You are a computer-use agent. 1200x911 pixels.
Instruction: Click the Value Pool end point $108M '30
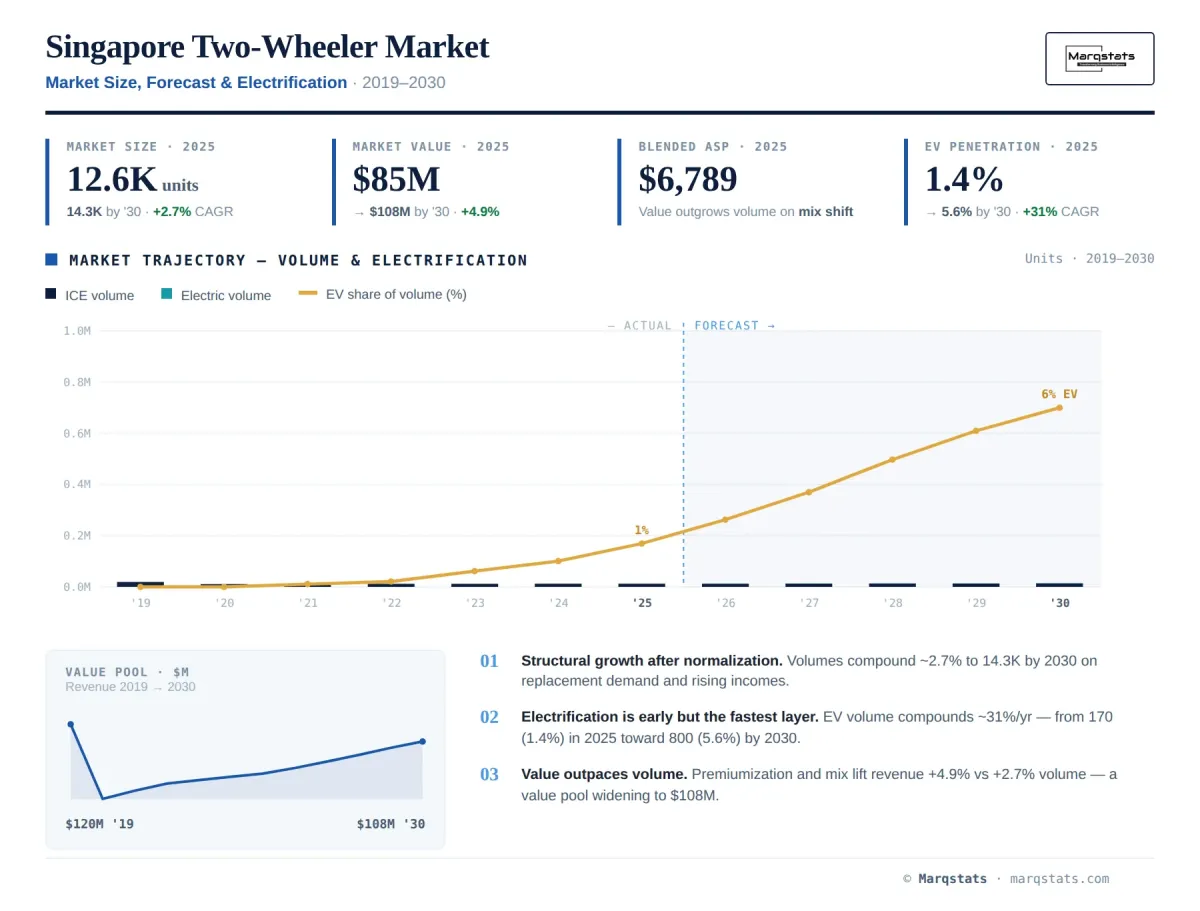point(422,741)
